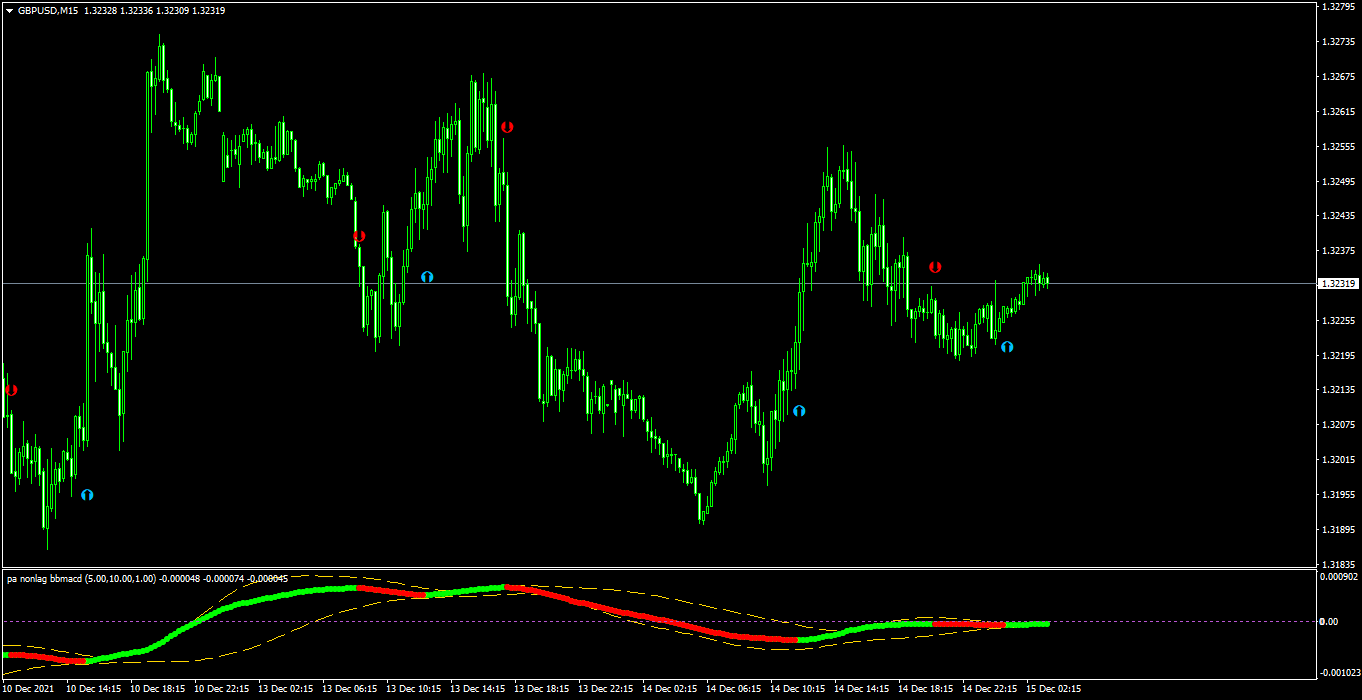Click the 0.00 indicator scale value
The height and width of the screenshot is (700, 1362).
coord(1329,622)
